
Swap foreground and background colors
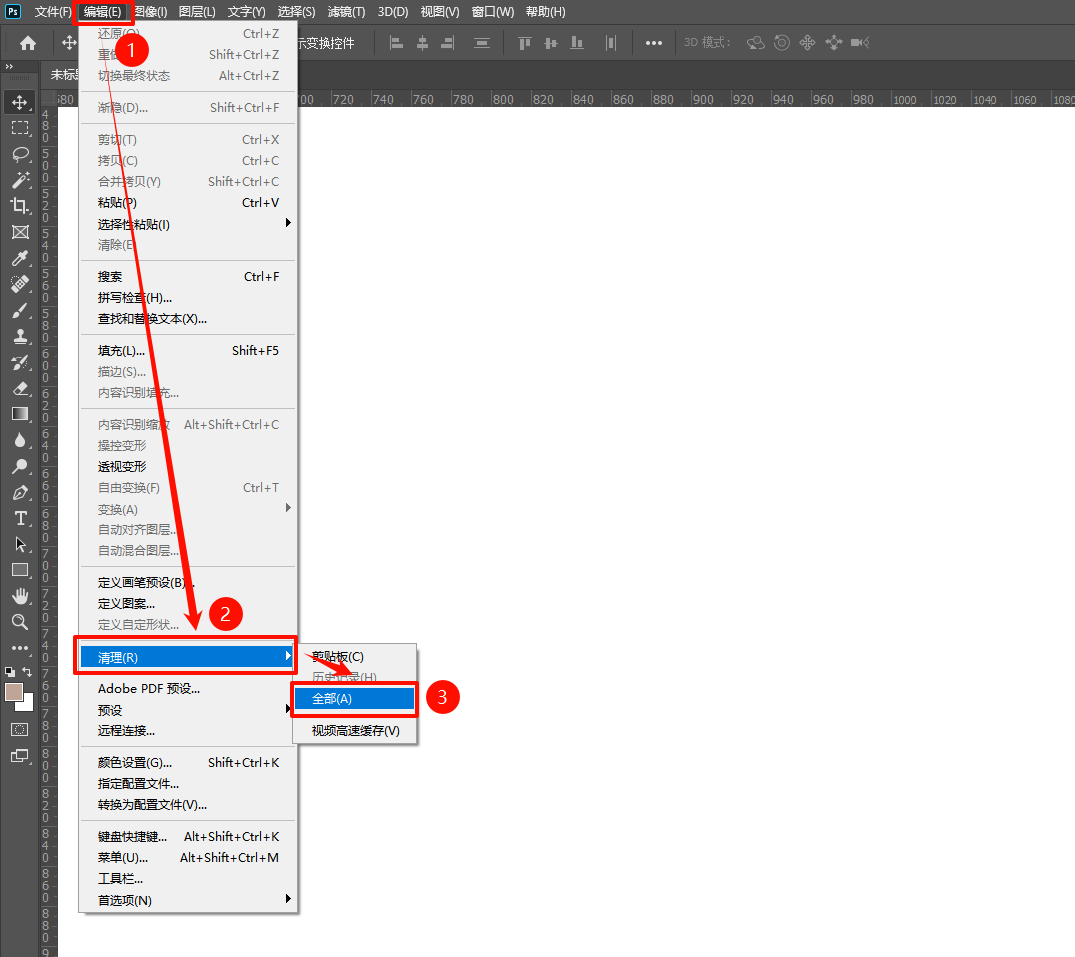coord(27,672)
